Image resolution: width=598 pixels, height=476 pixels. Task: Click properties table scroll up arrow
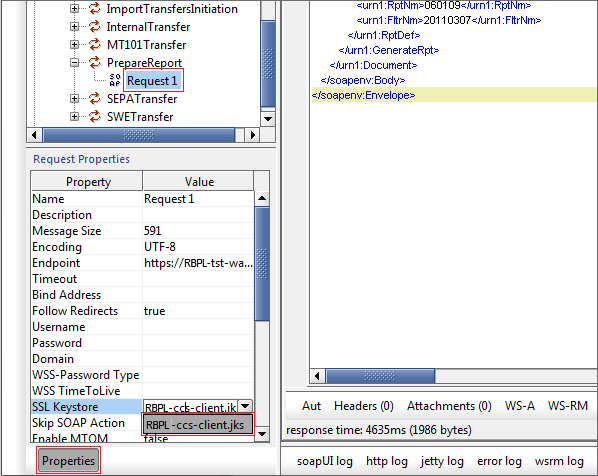tap(262, 198)
